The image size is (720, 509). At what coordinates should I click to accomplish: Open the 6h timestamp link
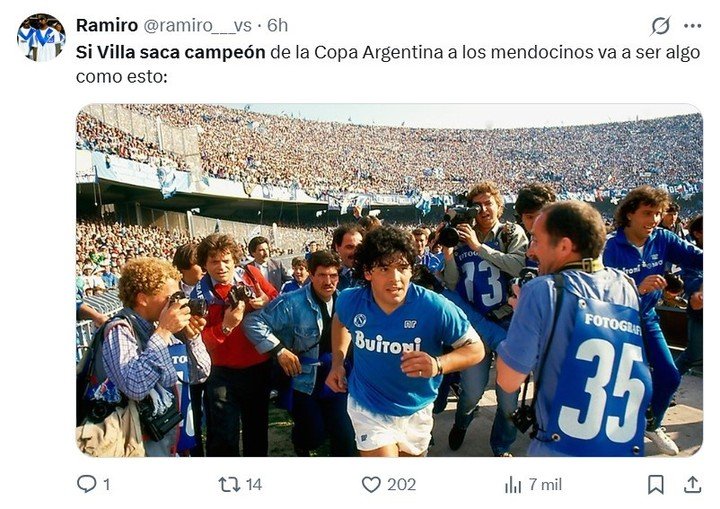click(277, 25)
